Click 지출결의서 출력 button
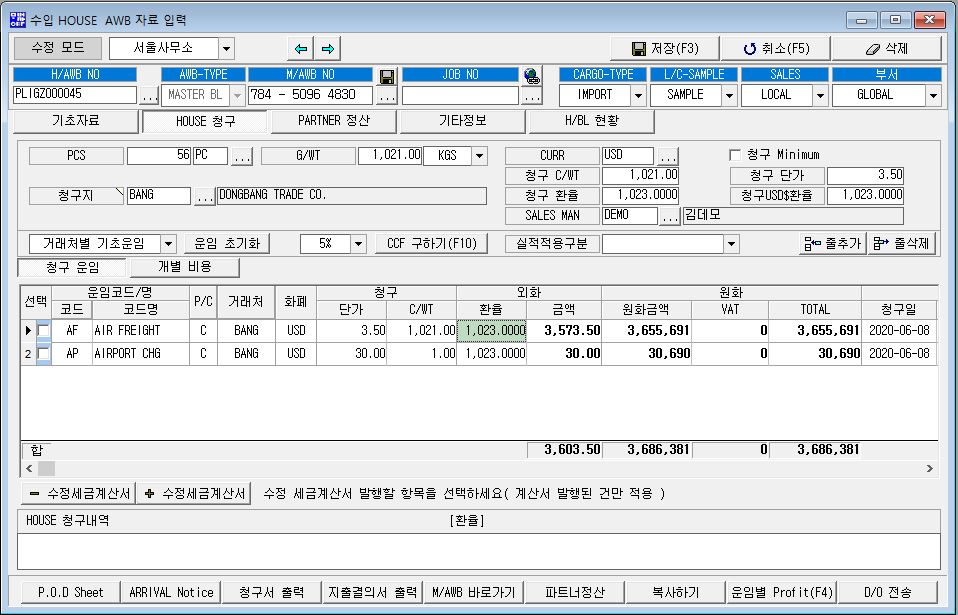The height and width of the screenshot is (615, 958). 372,592
